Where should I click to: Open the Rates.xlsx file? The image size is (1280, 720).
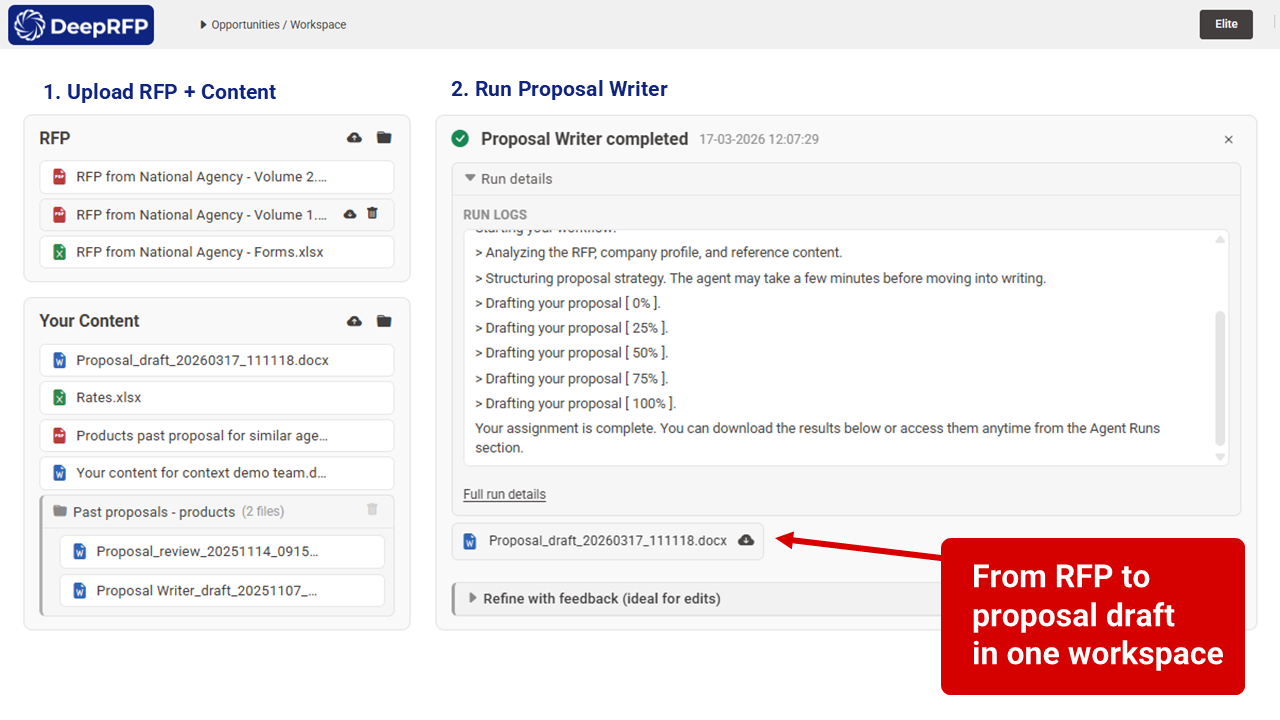(217, 398)
